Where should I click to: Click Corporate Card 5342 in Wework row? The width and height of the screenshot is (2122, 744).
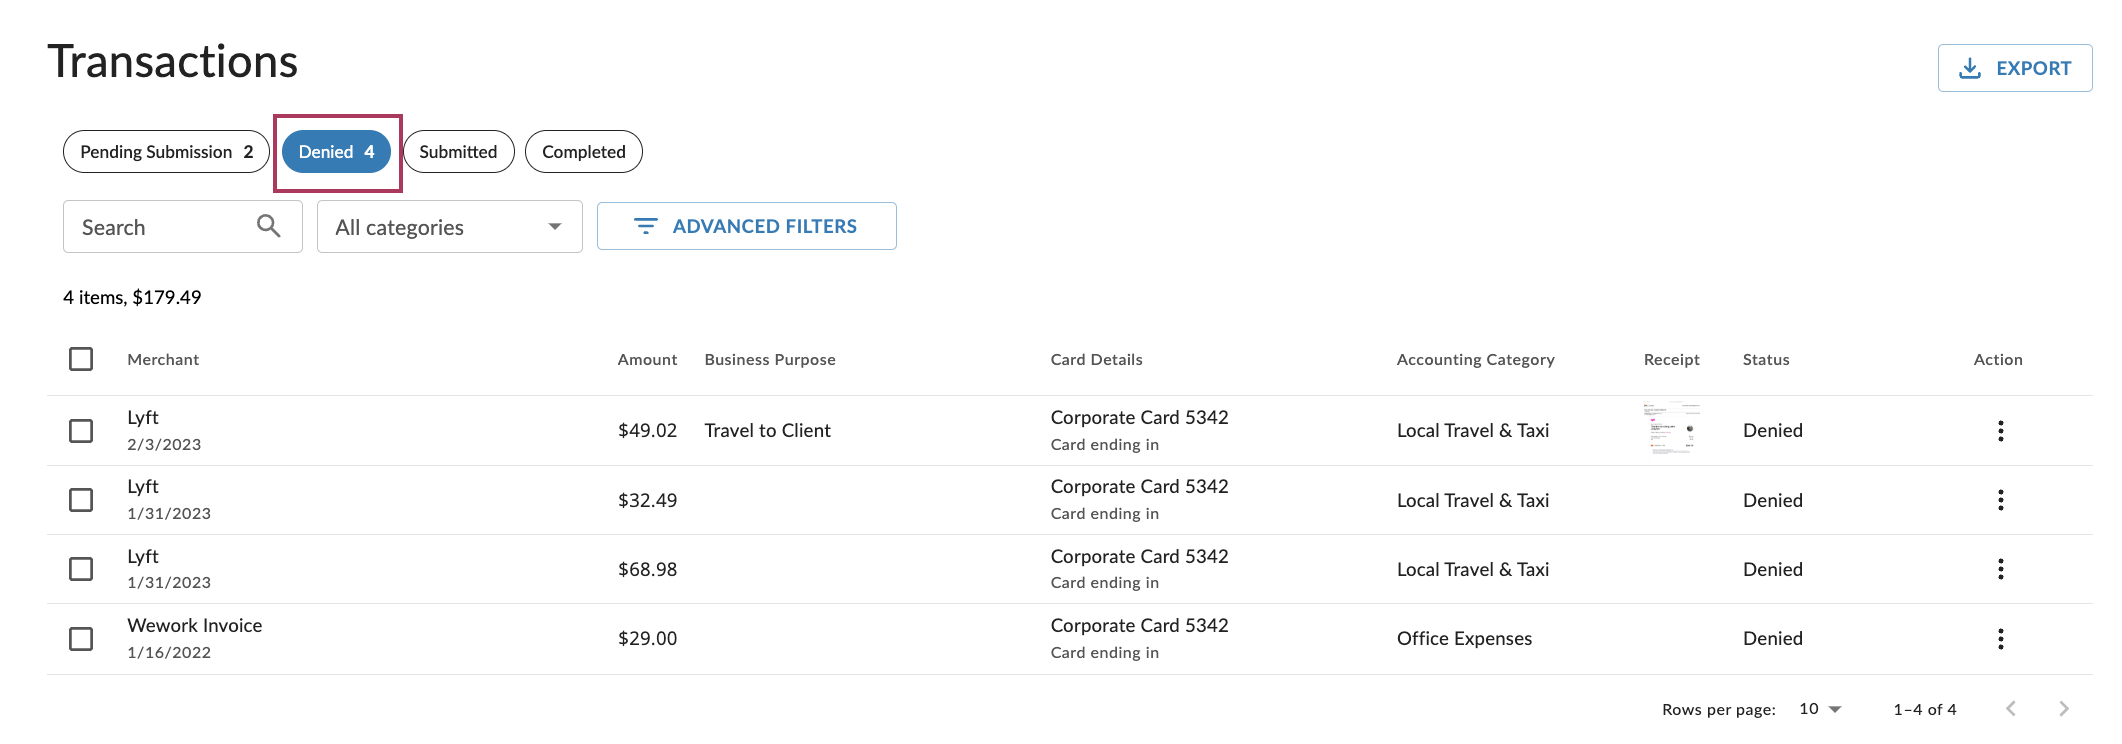pyautogui.click(x=1139, y=625)
